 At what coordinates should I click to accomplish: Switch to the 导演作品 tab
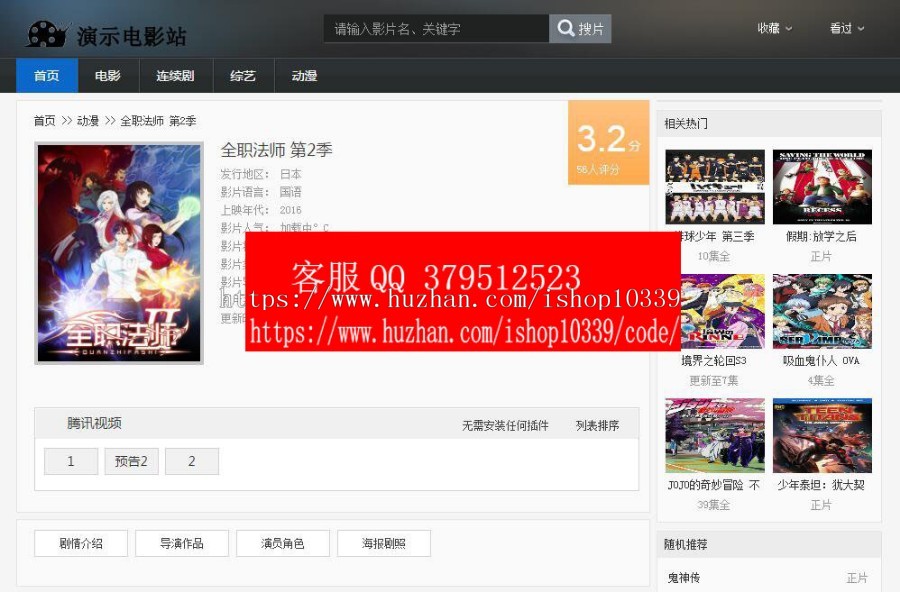coord(182,543)
